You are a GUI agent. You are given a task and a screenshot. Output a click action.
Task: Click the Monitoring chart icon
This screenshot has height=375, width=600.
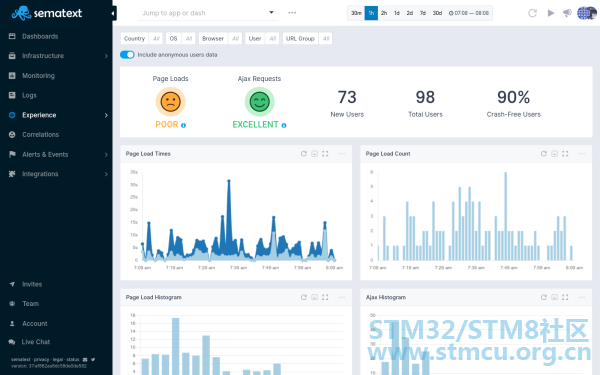[x=12, y=75]
